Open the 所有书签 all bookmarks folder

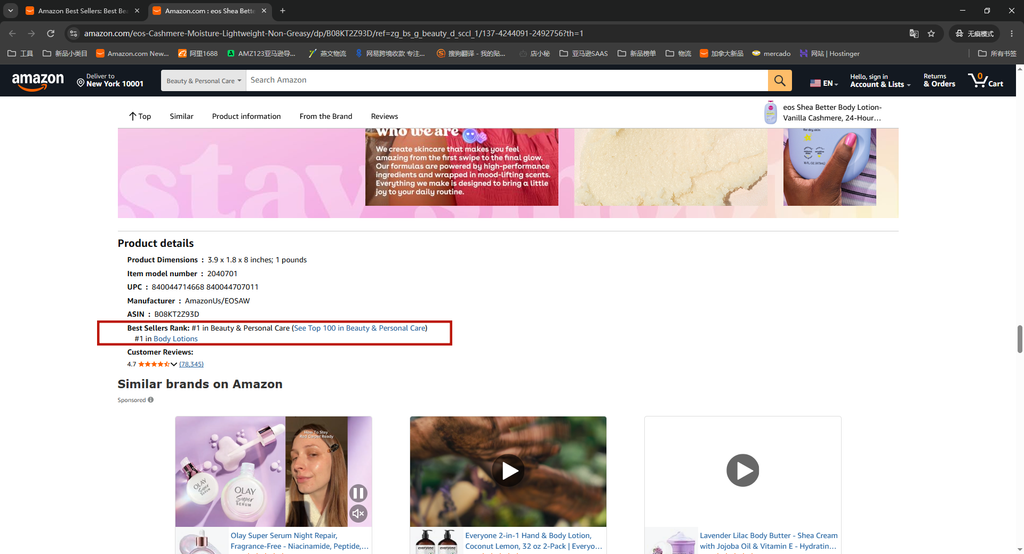[997, 54]
